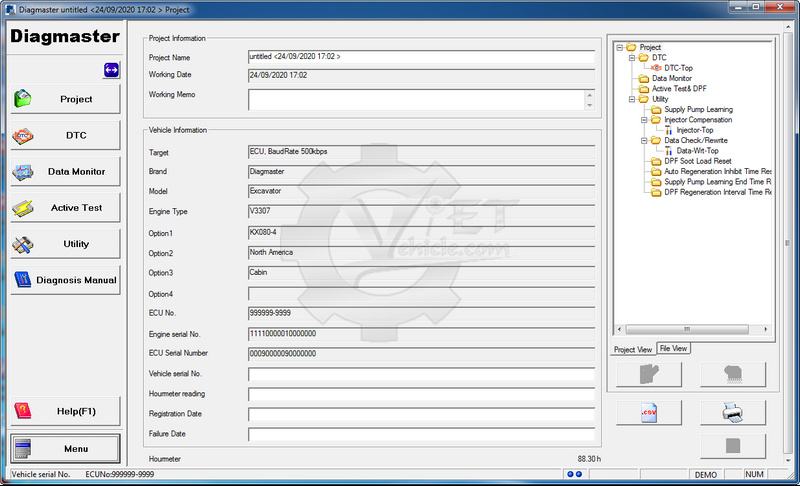Collapse the Injector Compensation tree node

tap(644, 120)
